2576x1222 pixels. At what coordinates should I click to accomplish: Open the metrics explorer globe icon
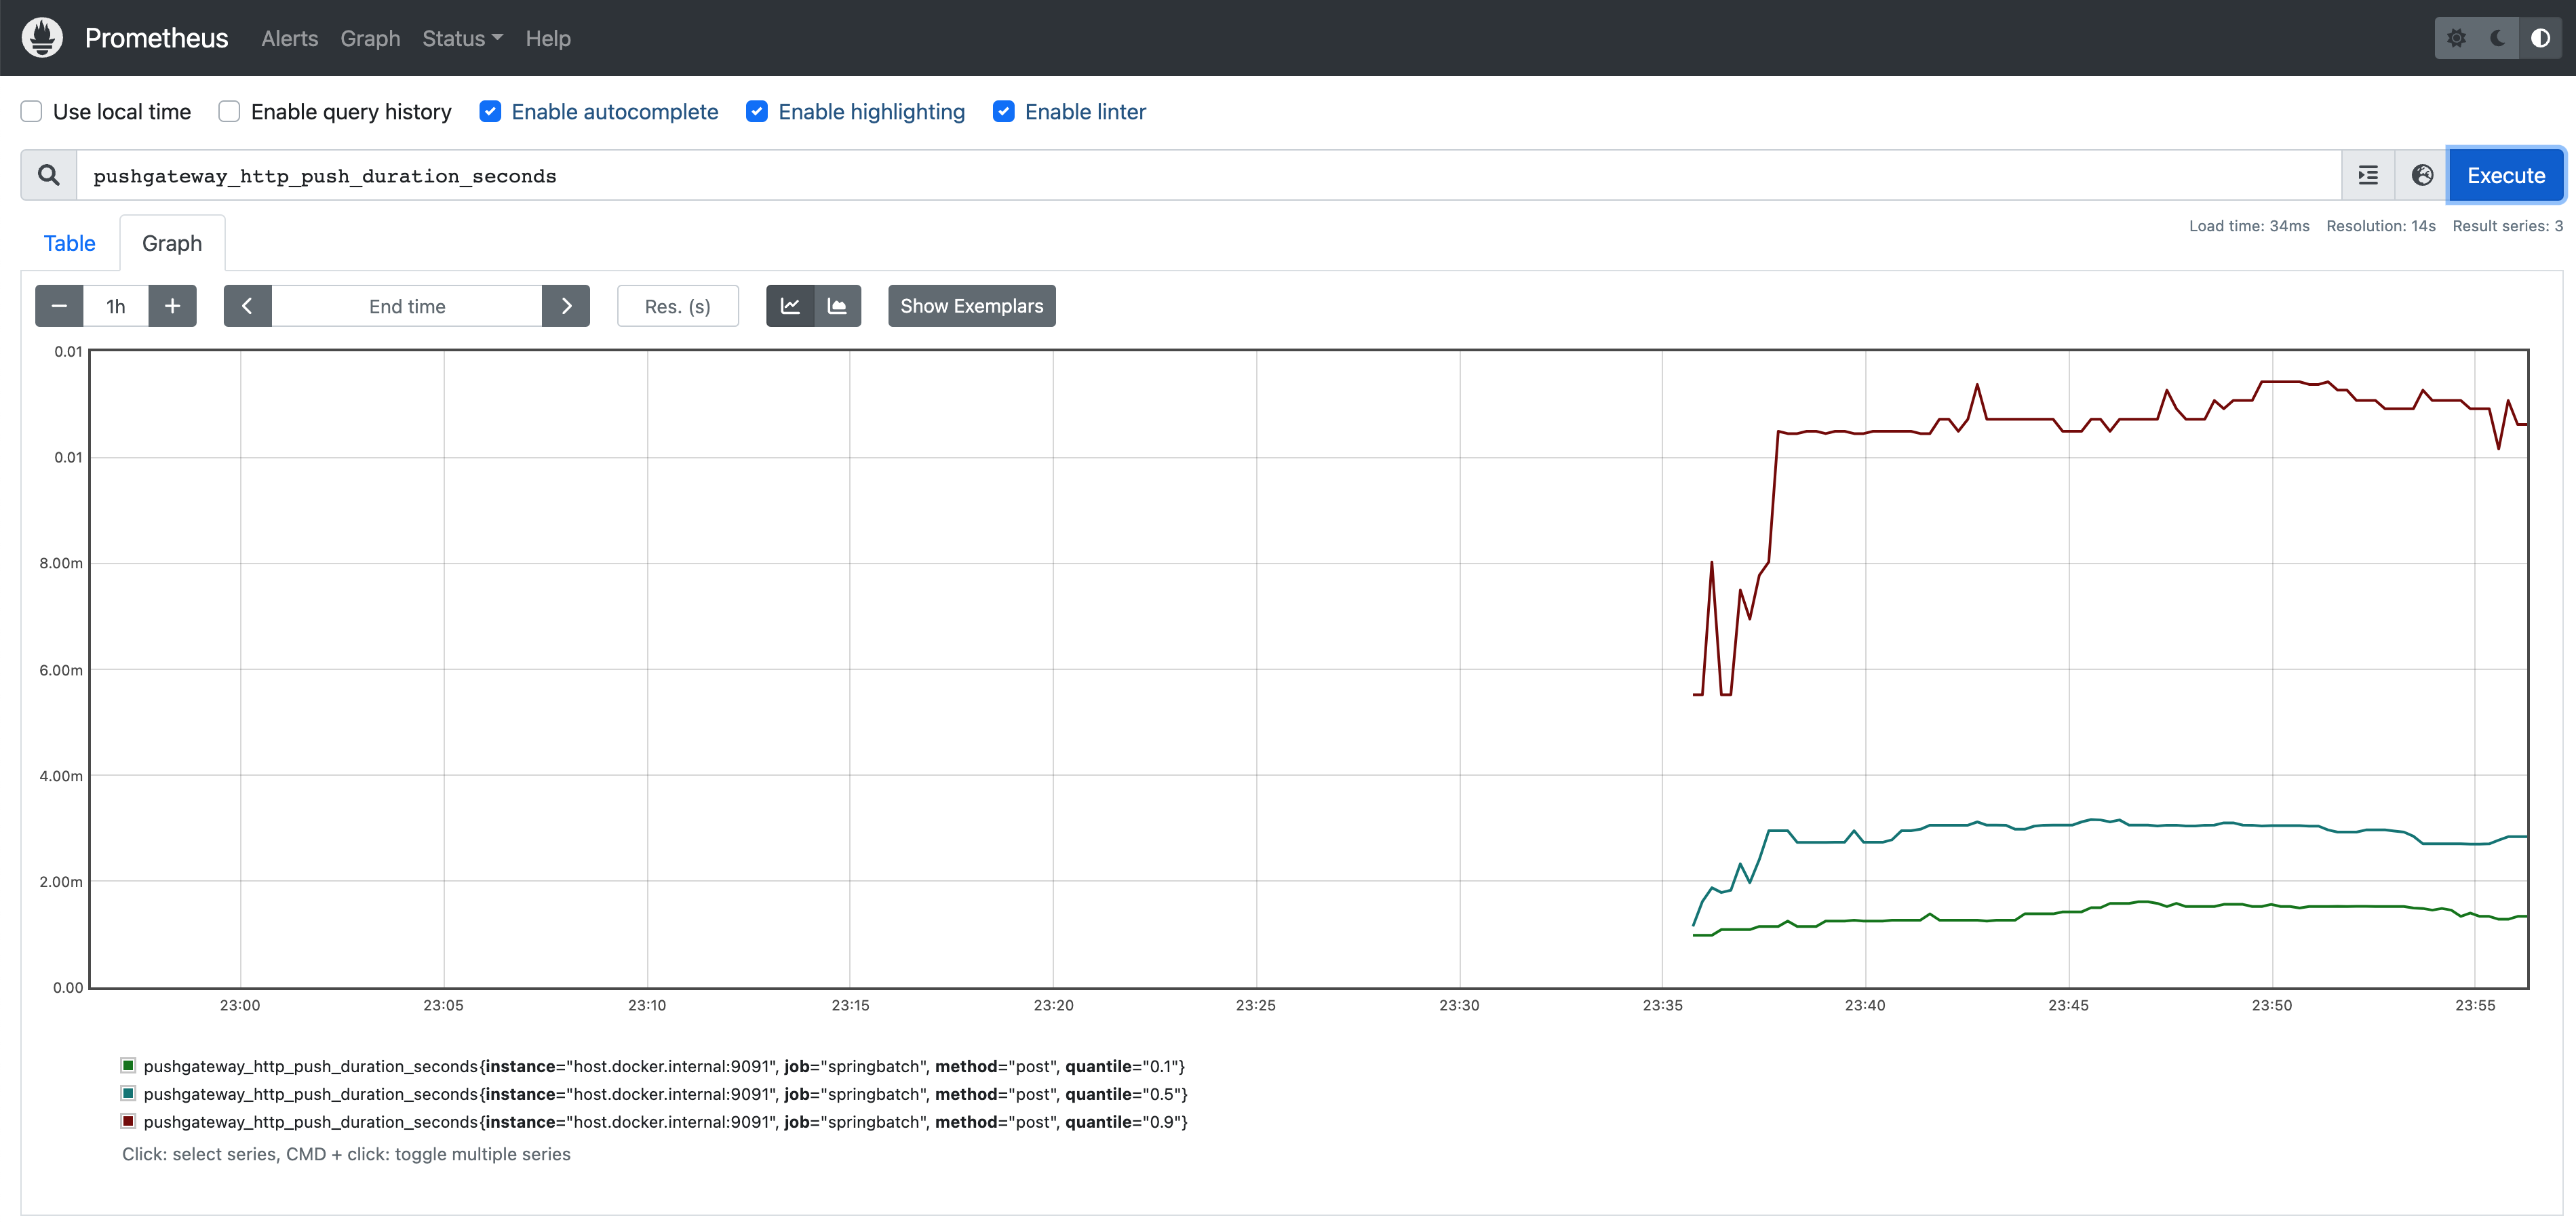[x=2422, y=175]
